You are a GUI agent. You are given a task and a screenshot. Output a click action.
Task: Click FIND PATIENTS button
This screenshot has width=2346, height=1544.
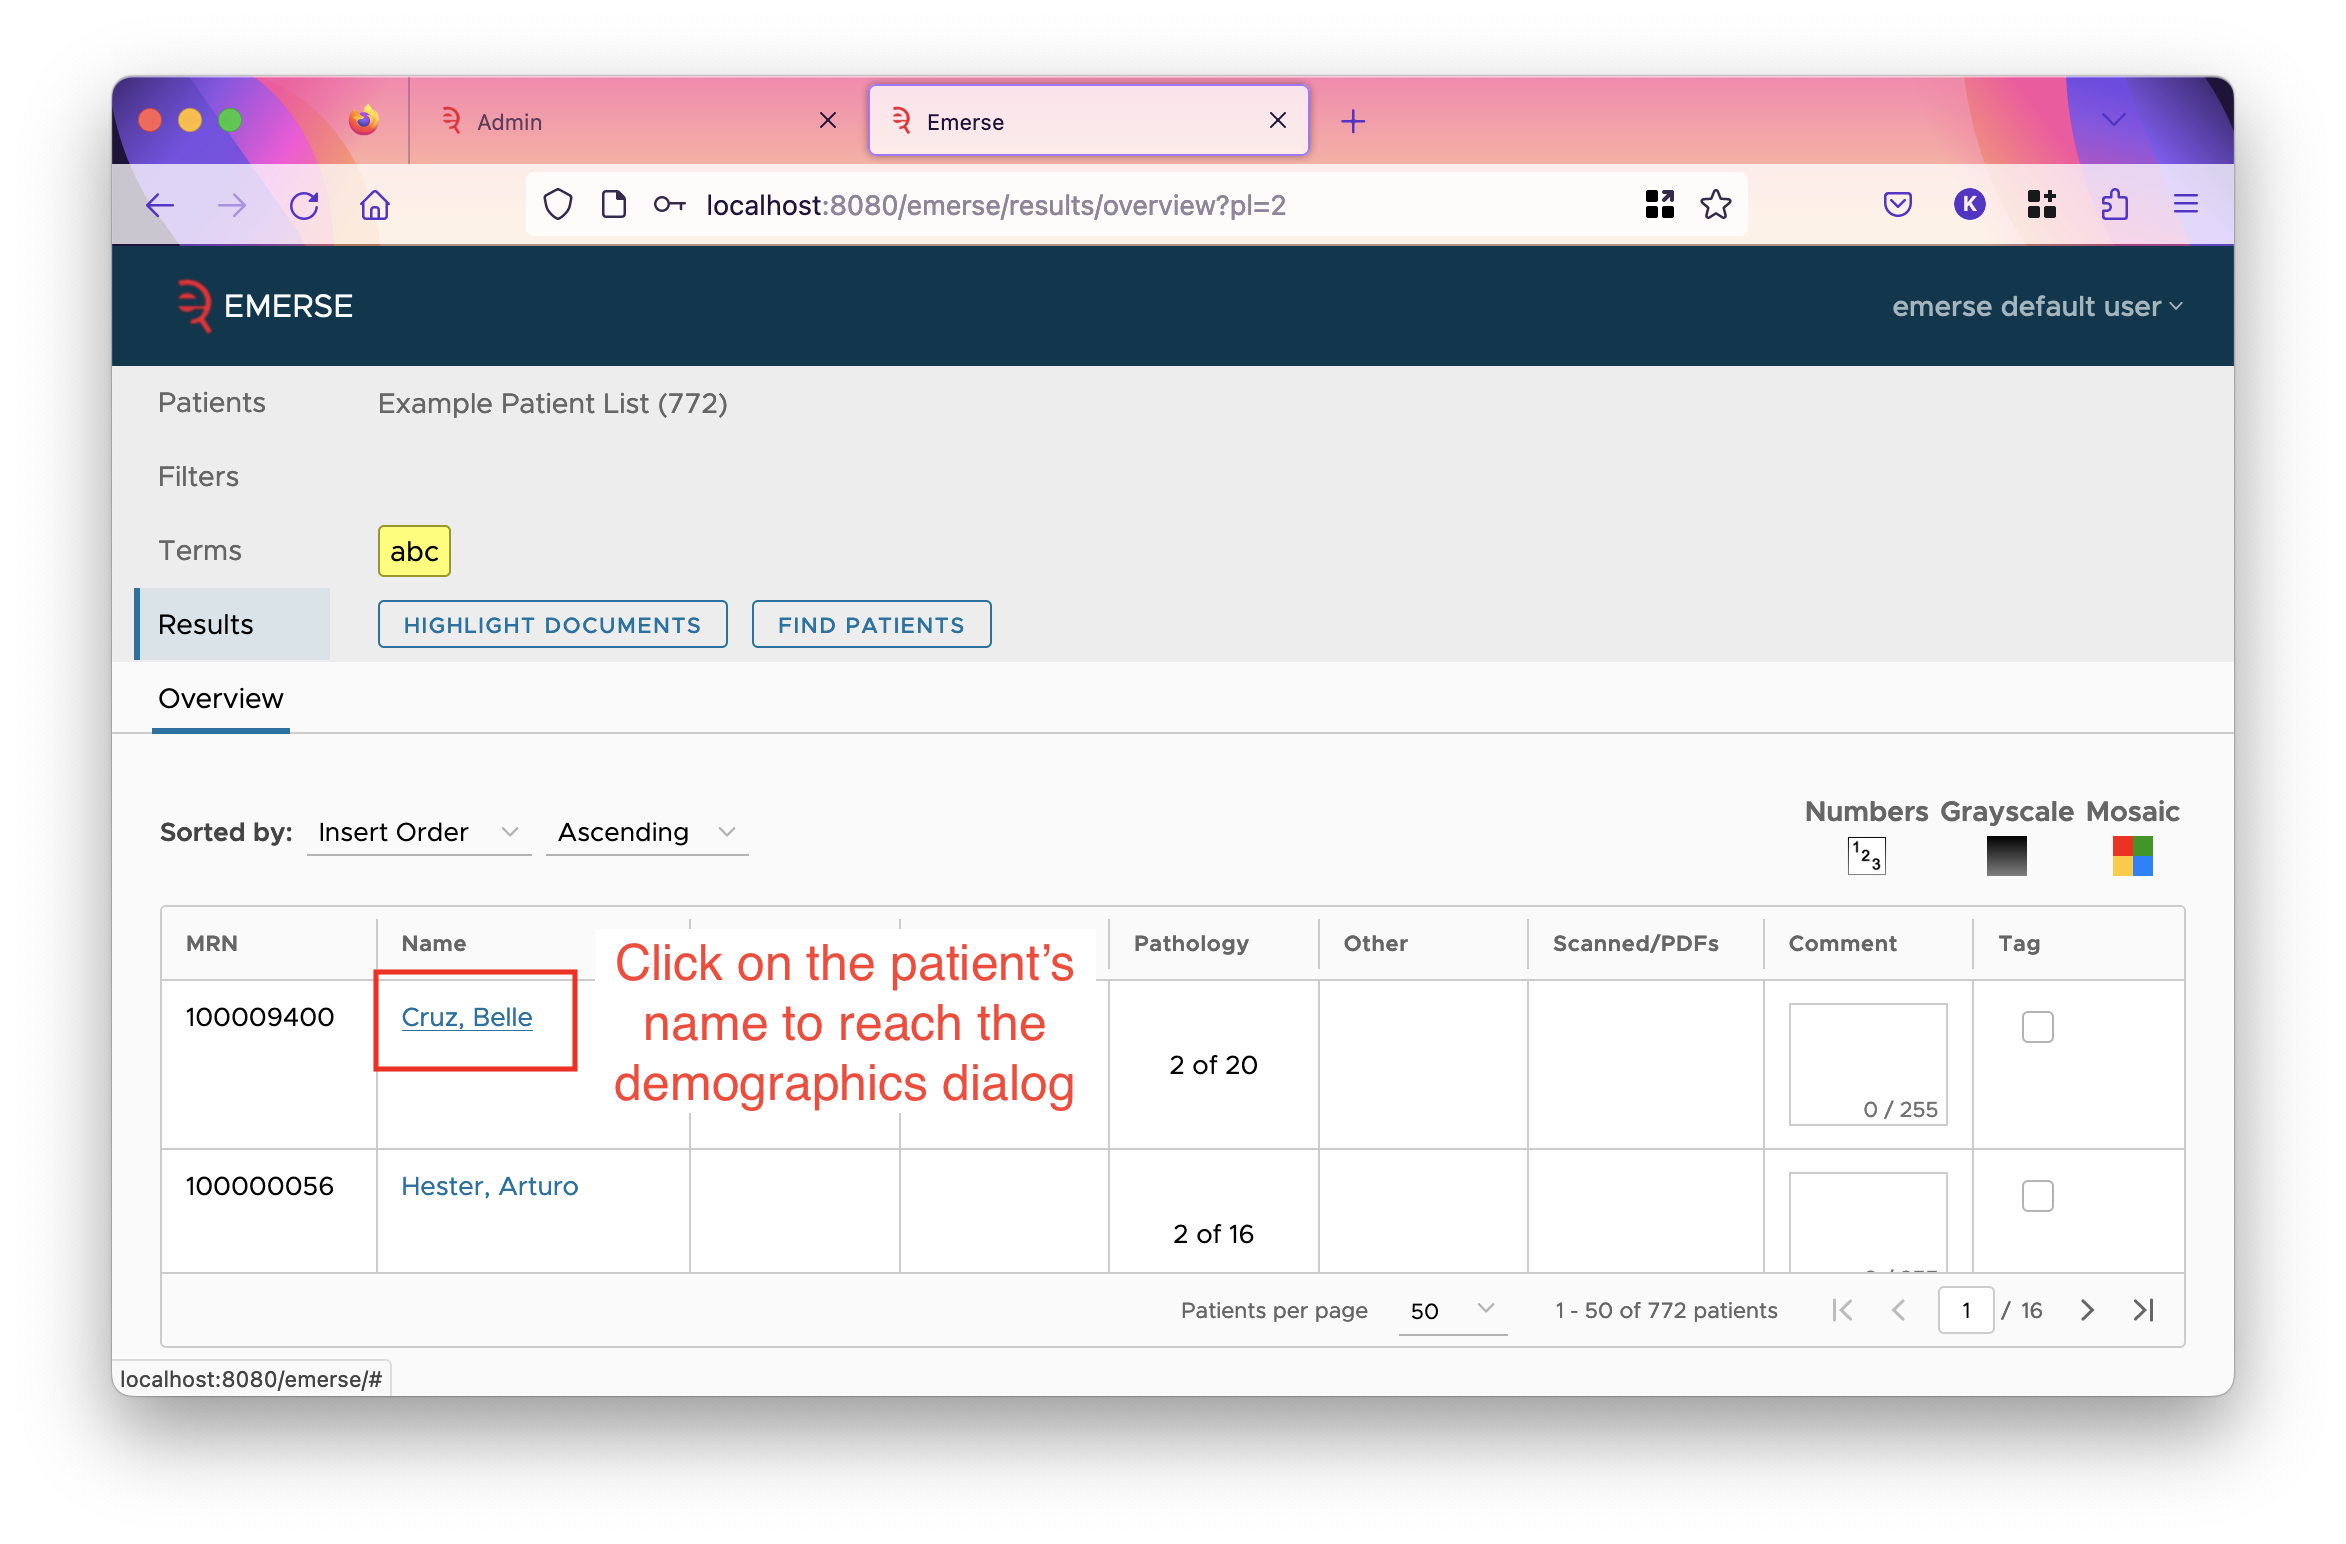tap(870, 624)
